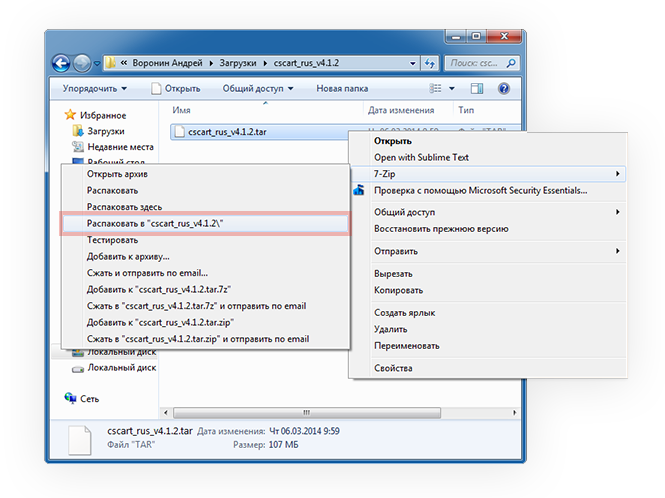Click the Сеть network icon

coord(70,398)
